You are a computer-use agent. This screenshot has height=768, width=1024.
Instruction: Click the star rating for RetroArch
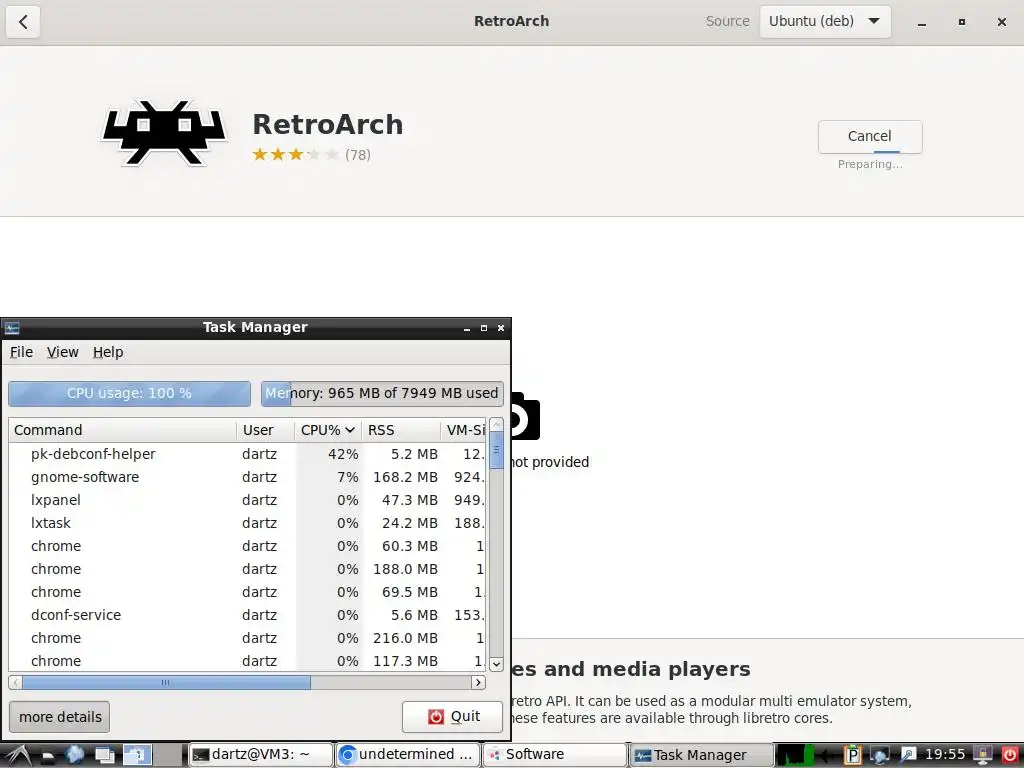[x=295, y=155]
